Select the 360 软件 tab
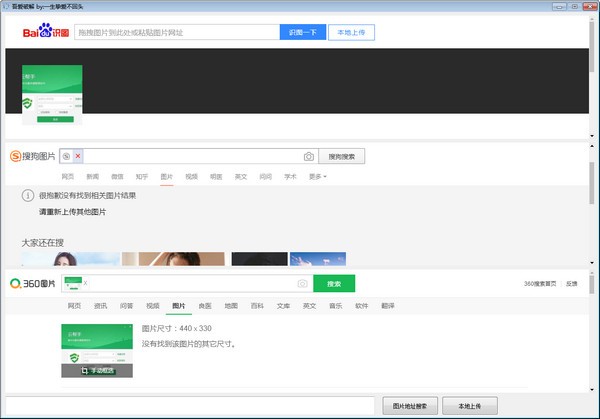The height and width of the screenshot is (419, 600). coord(362,306)
